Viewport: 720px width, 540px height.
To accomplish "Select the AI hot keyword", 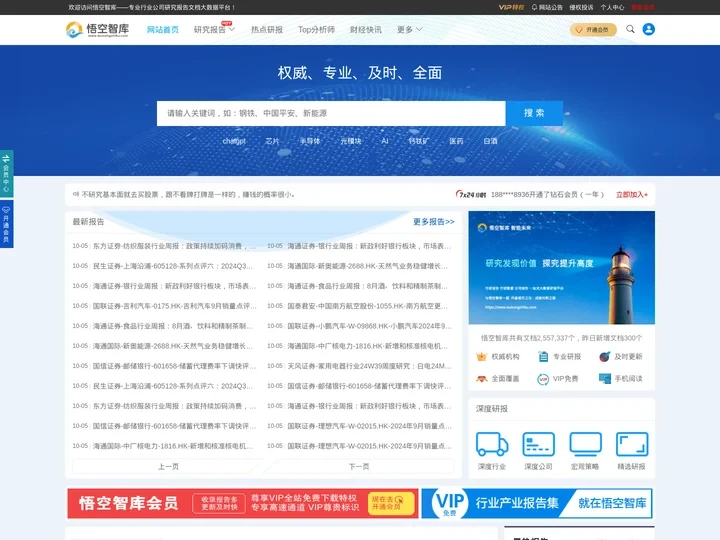I will [x=385, y=141].
